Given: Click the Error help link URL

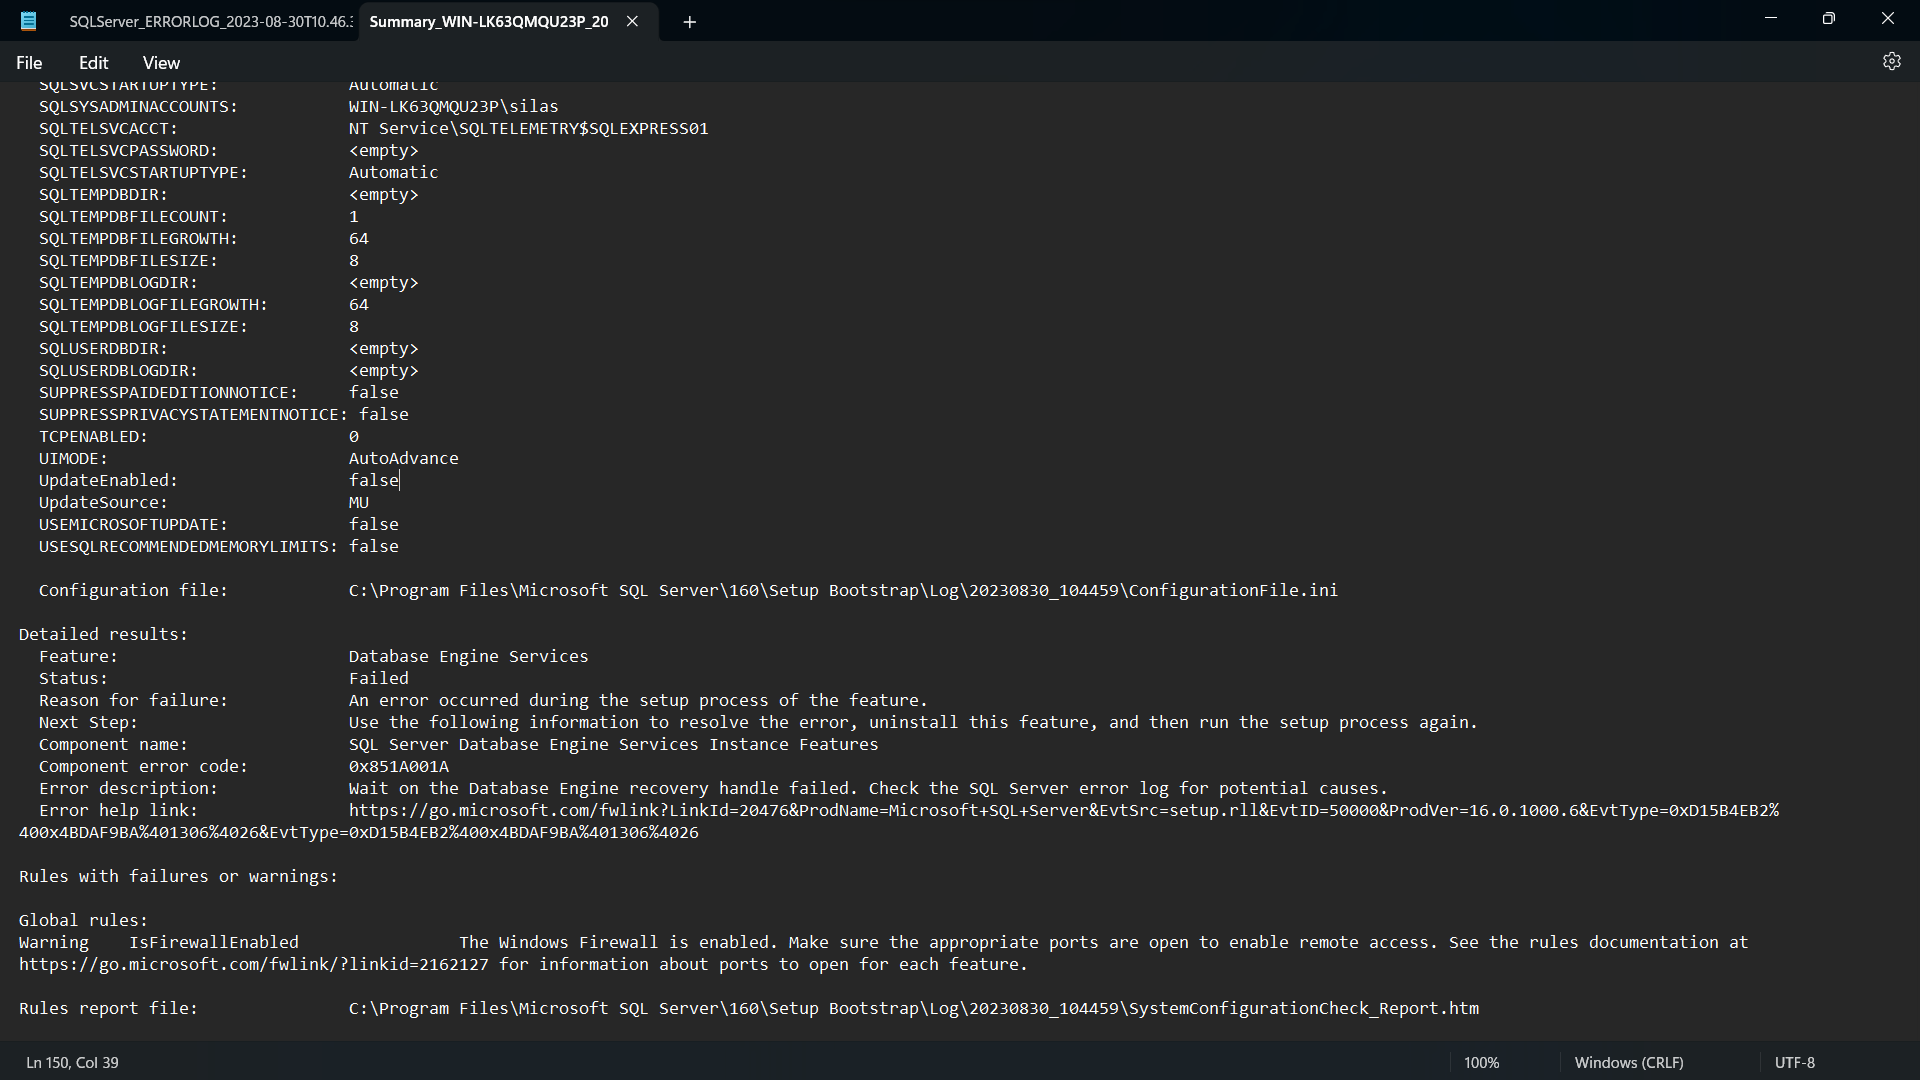Looking at the screenshot, I should coord(899,822).
